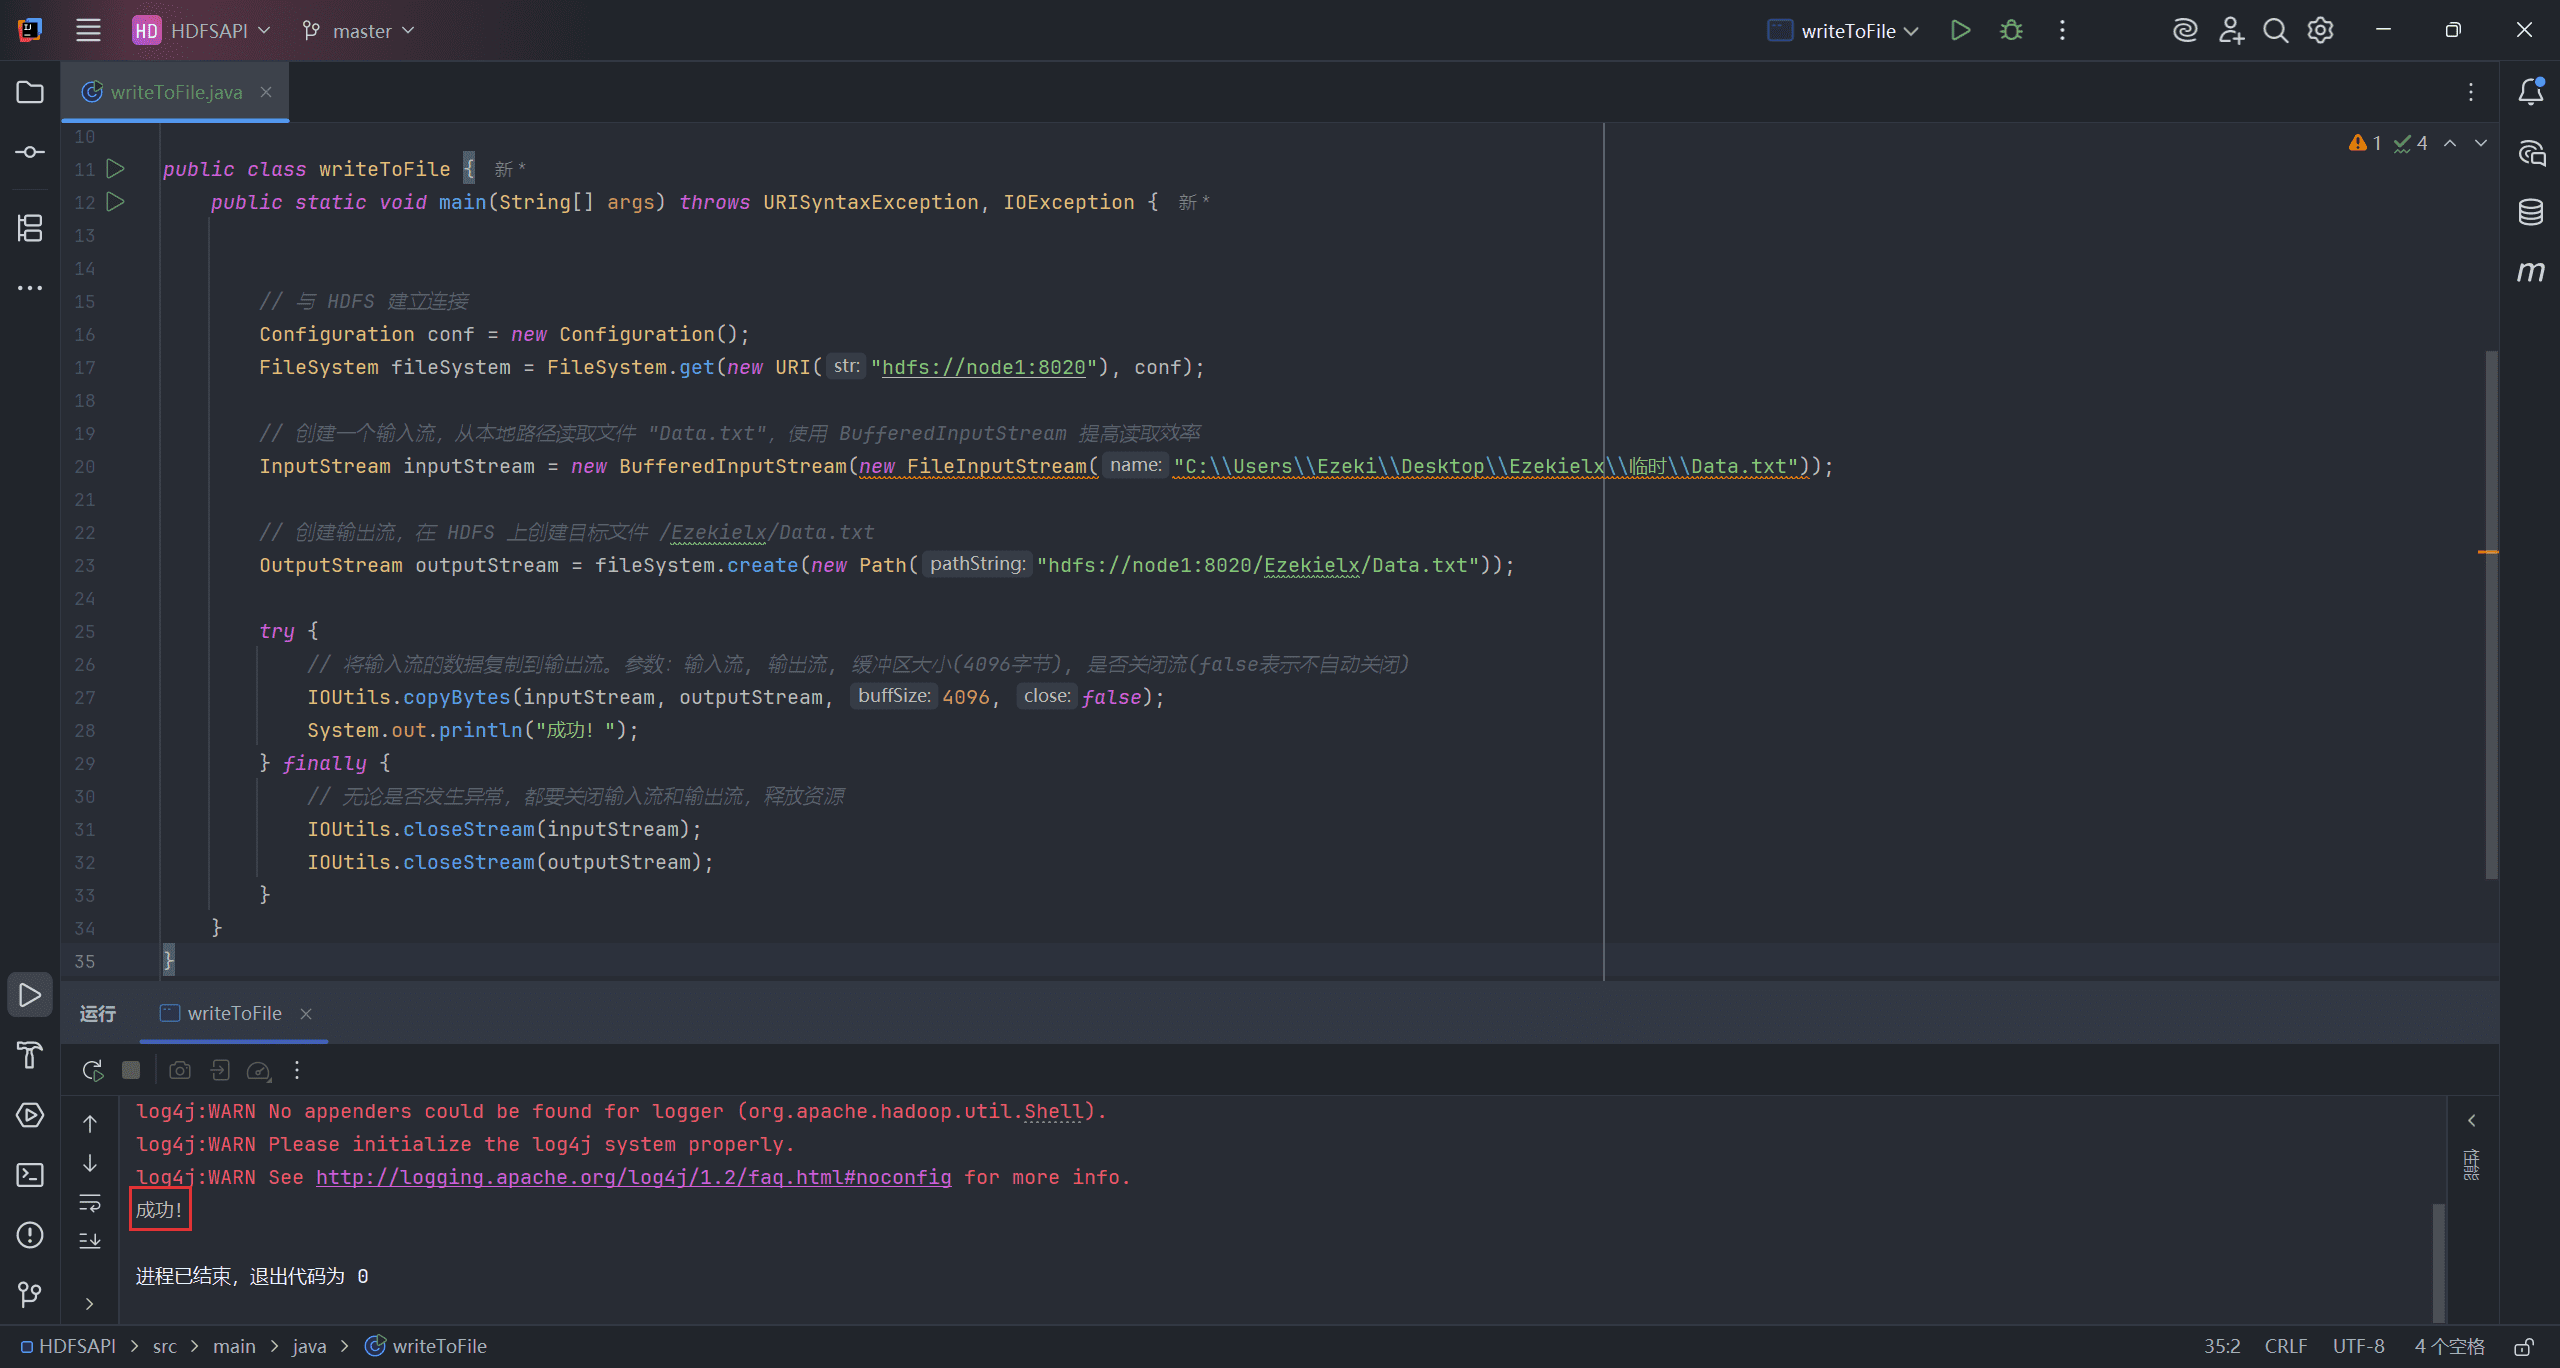
Task: Select the writeToFile.java editor tab
Action: [x=176, y=92]
